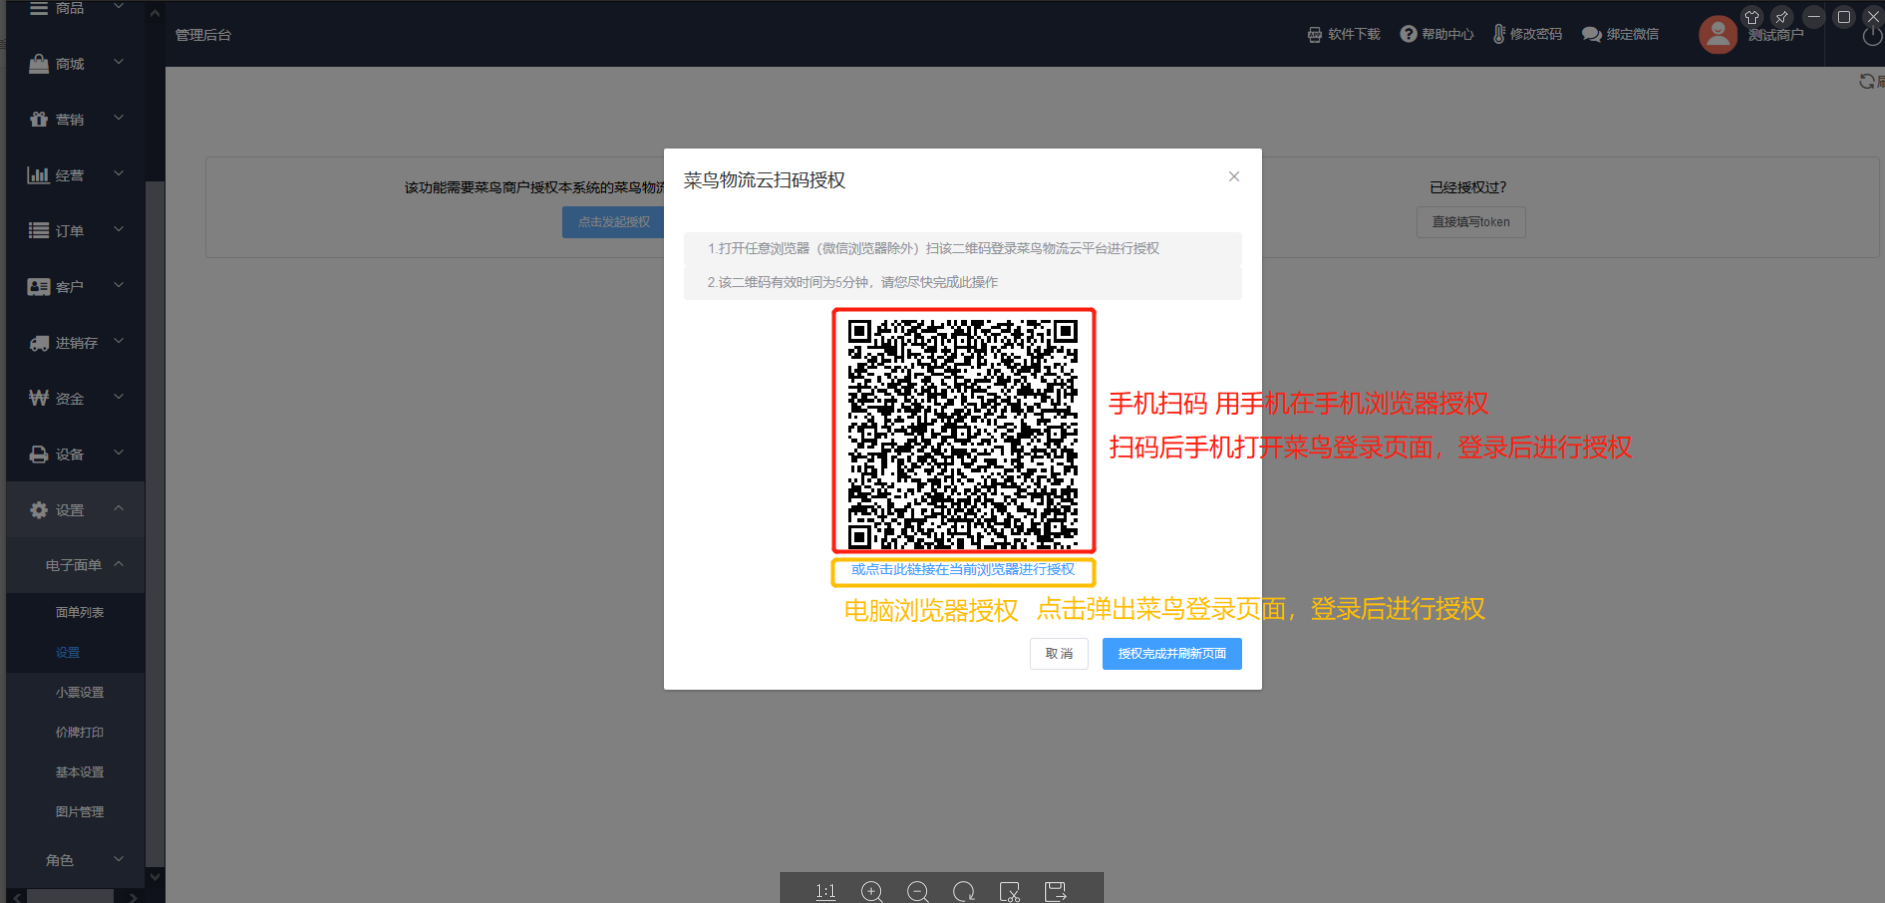Image resolution: width=1885 pixels, height=903 pixels.
Task: Click the 软件下载 download icon
Action: (x=1315, y=34)
